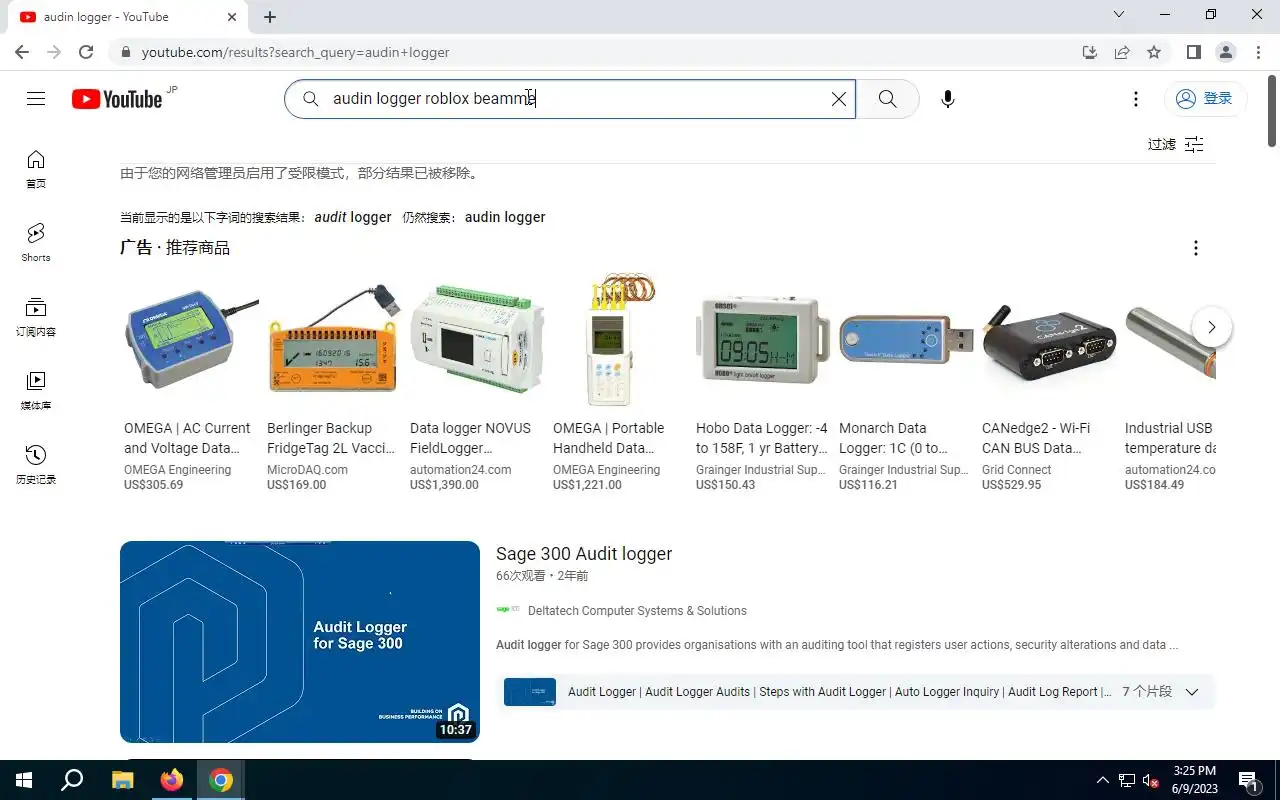This screenshot has height=800, width=1280.
Task: Play the Audit Logger for Sage 300 thumbnail
Action: 300,642
